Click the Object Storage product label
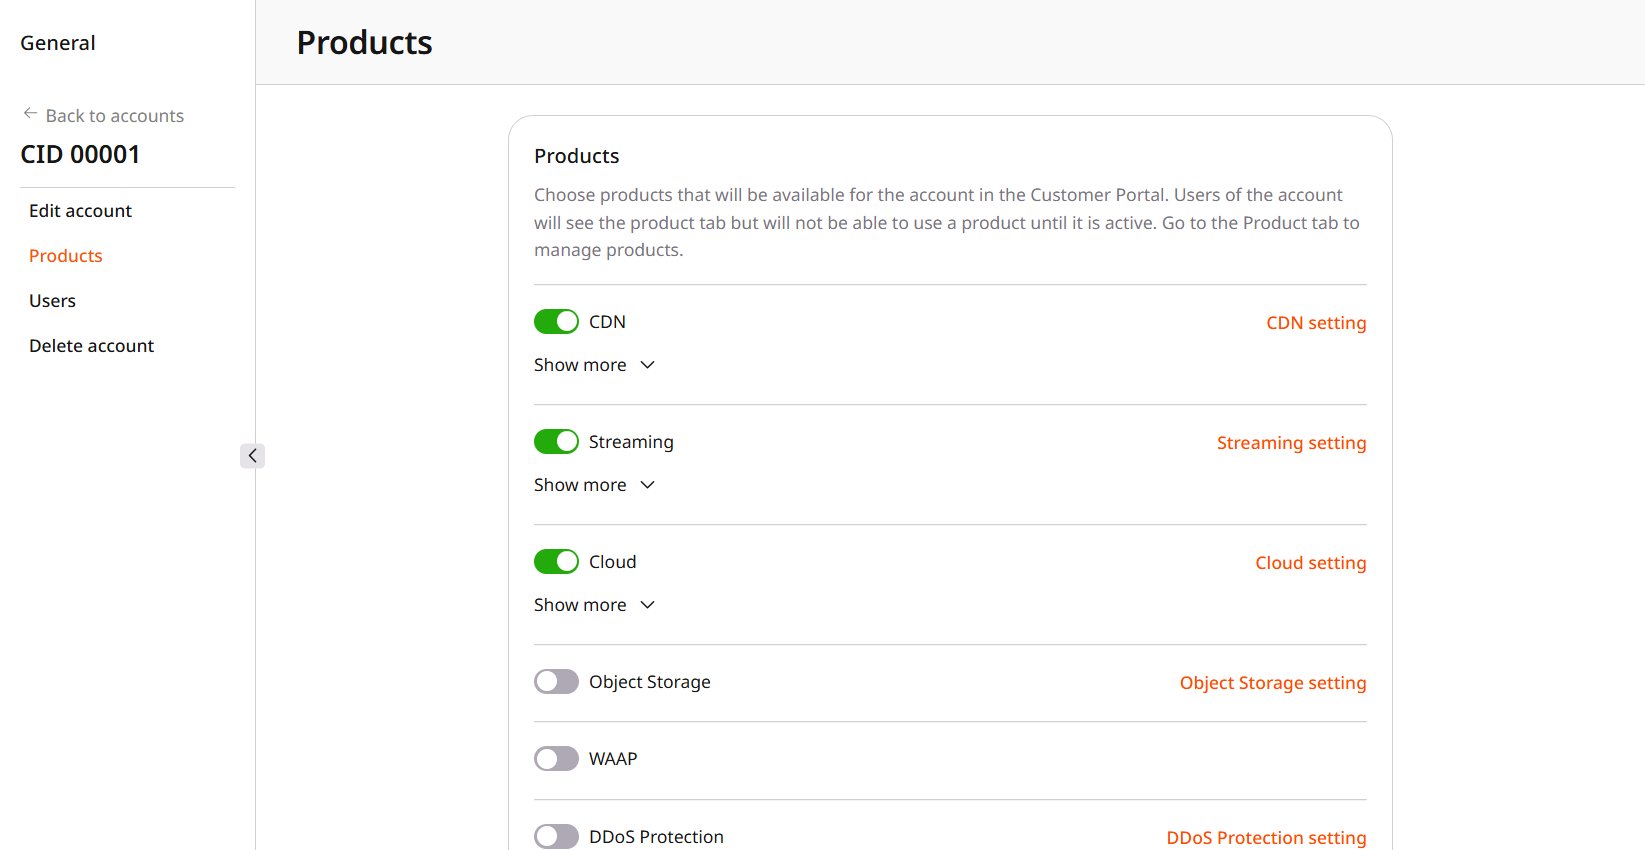The width and height of the screenshot is (1645, 850). 649,682
